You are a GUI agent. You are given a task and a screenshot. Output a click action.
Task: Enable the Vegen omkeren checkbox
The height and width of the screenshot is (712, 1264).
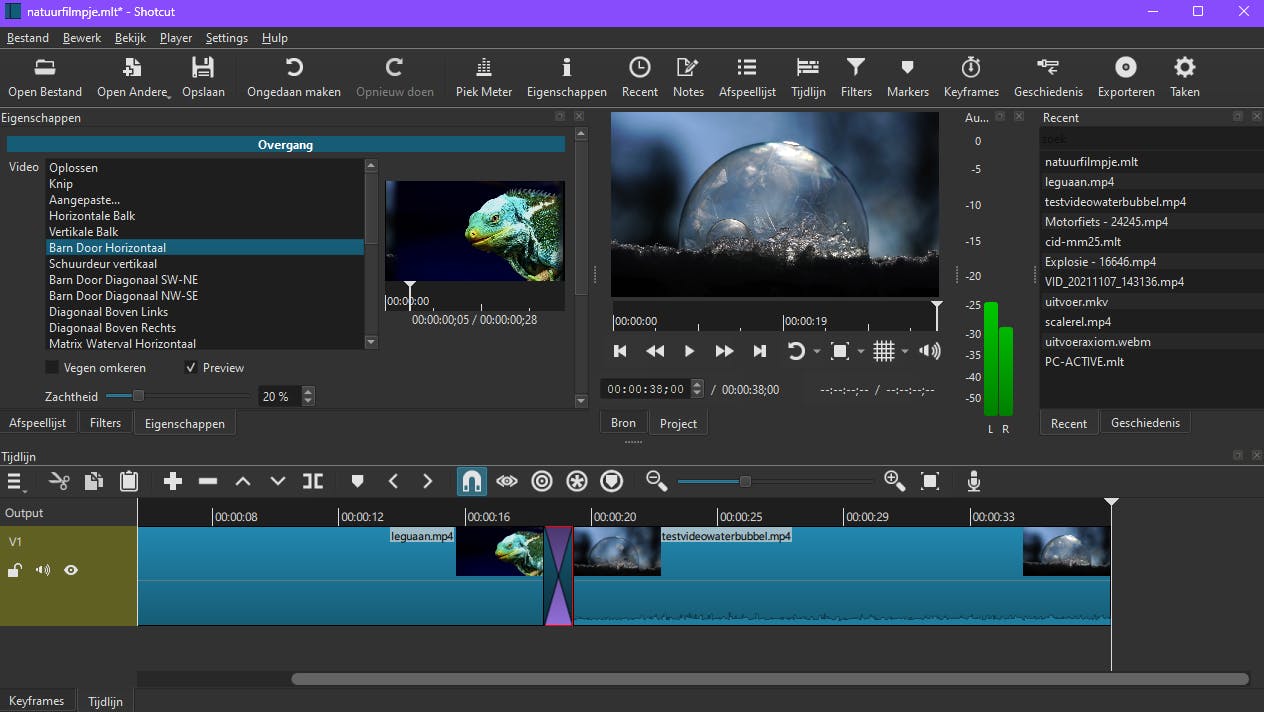(x=52, y=367)
